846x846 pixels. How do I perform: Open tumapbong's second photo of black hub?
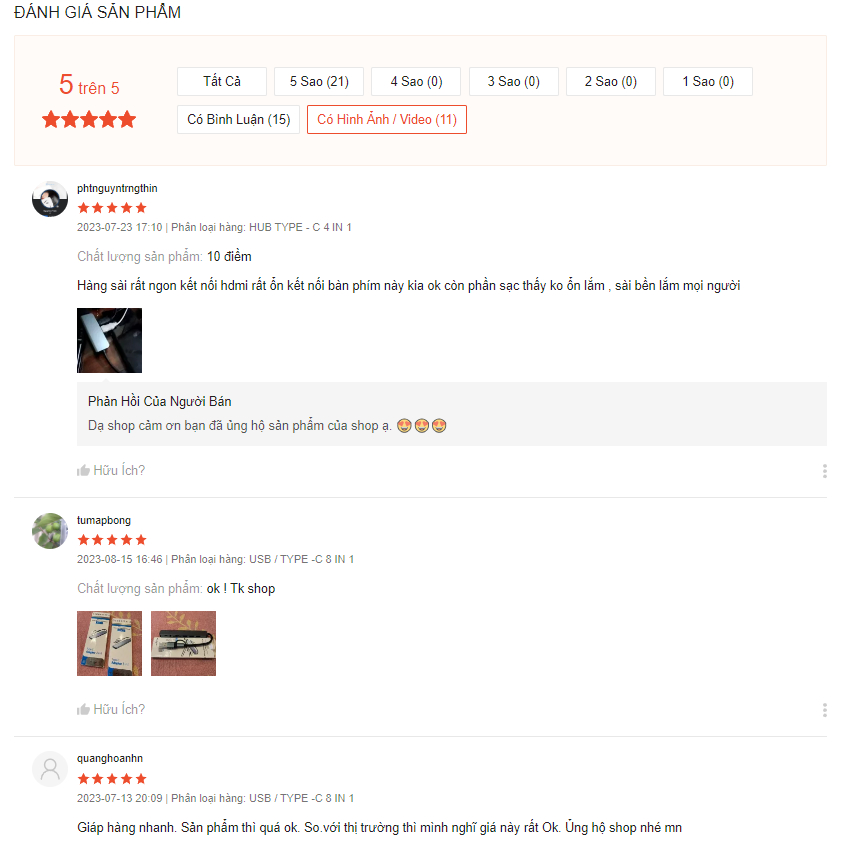pyautogui.click(x=183, y=643)
